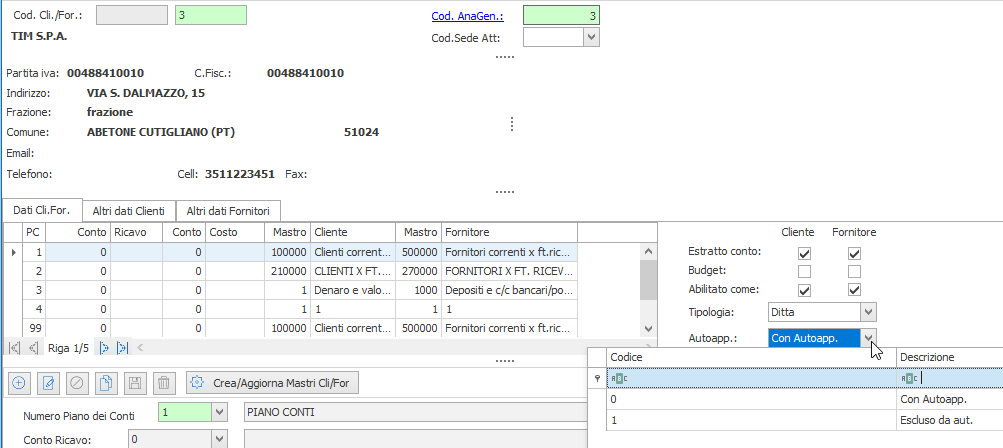The height and width of the screenshot is (448, 1003).
Task: Click the save floppy disk icon
Action: point(136,383)
